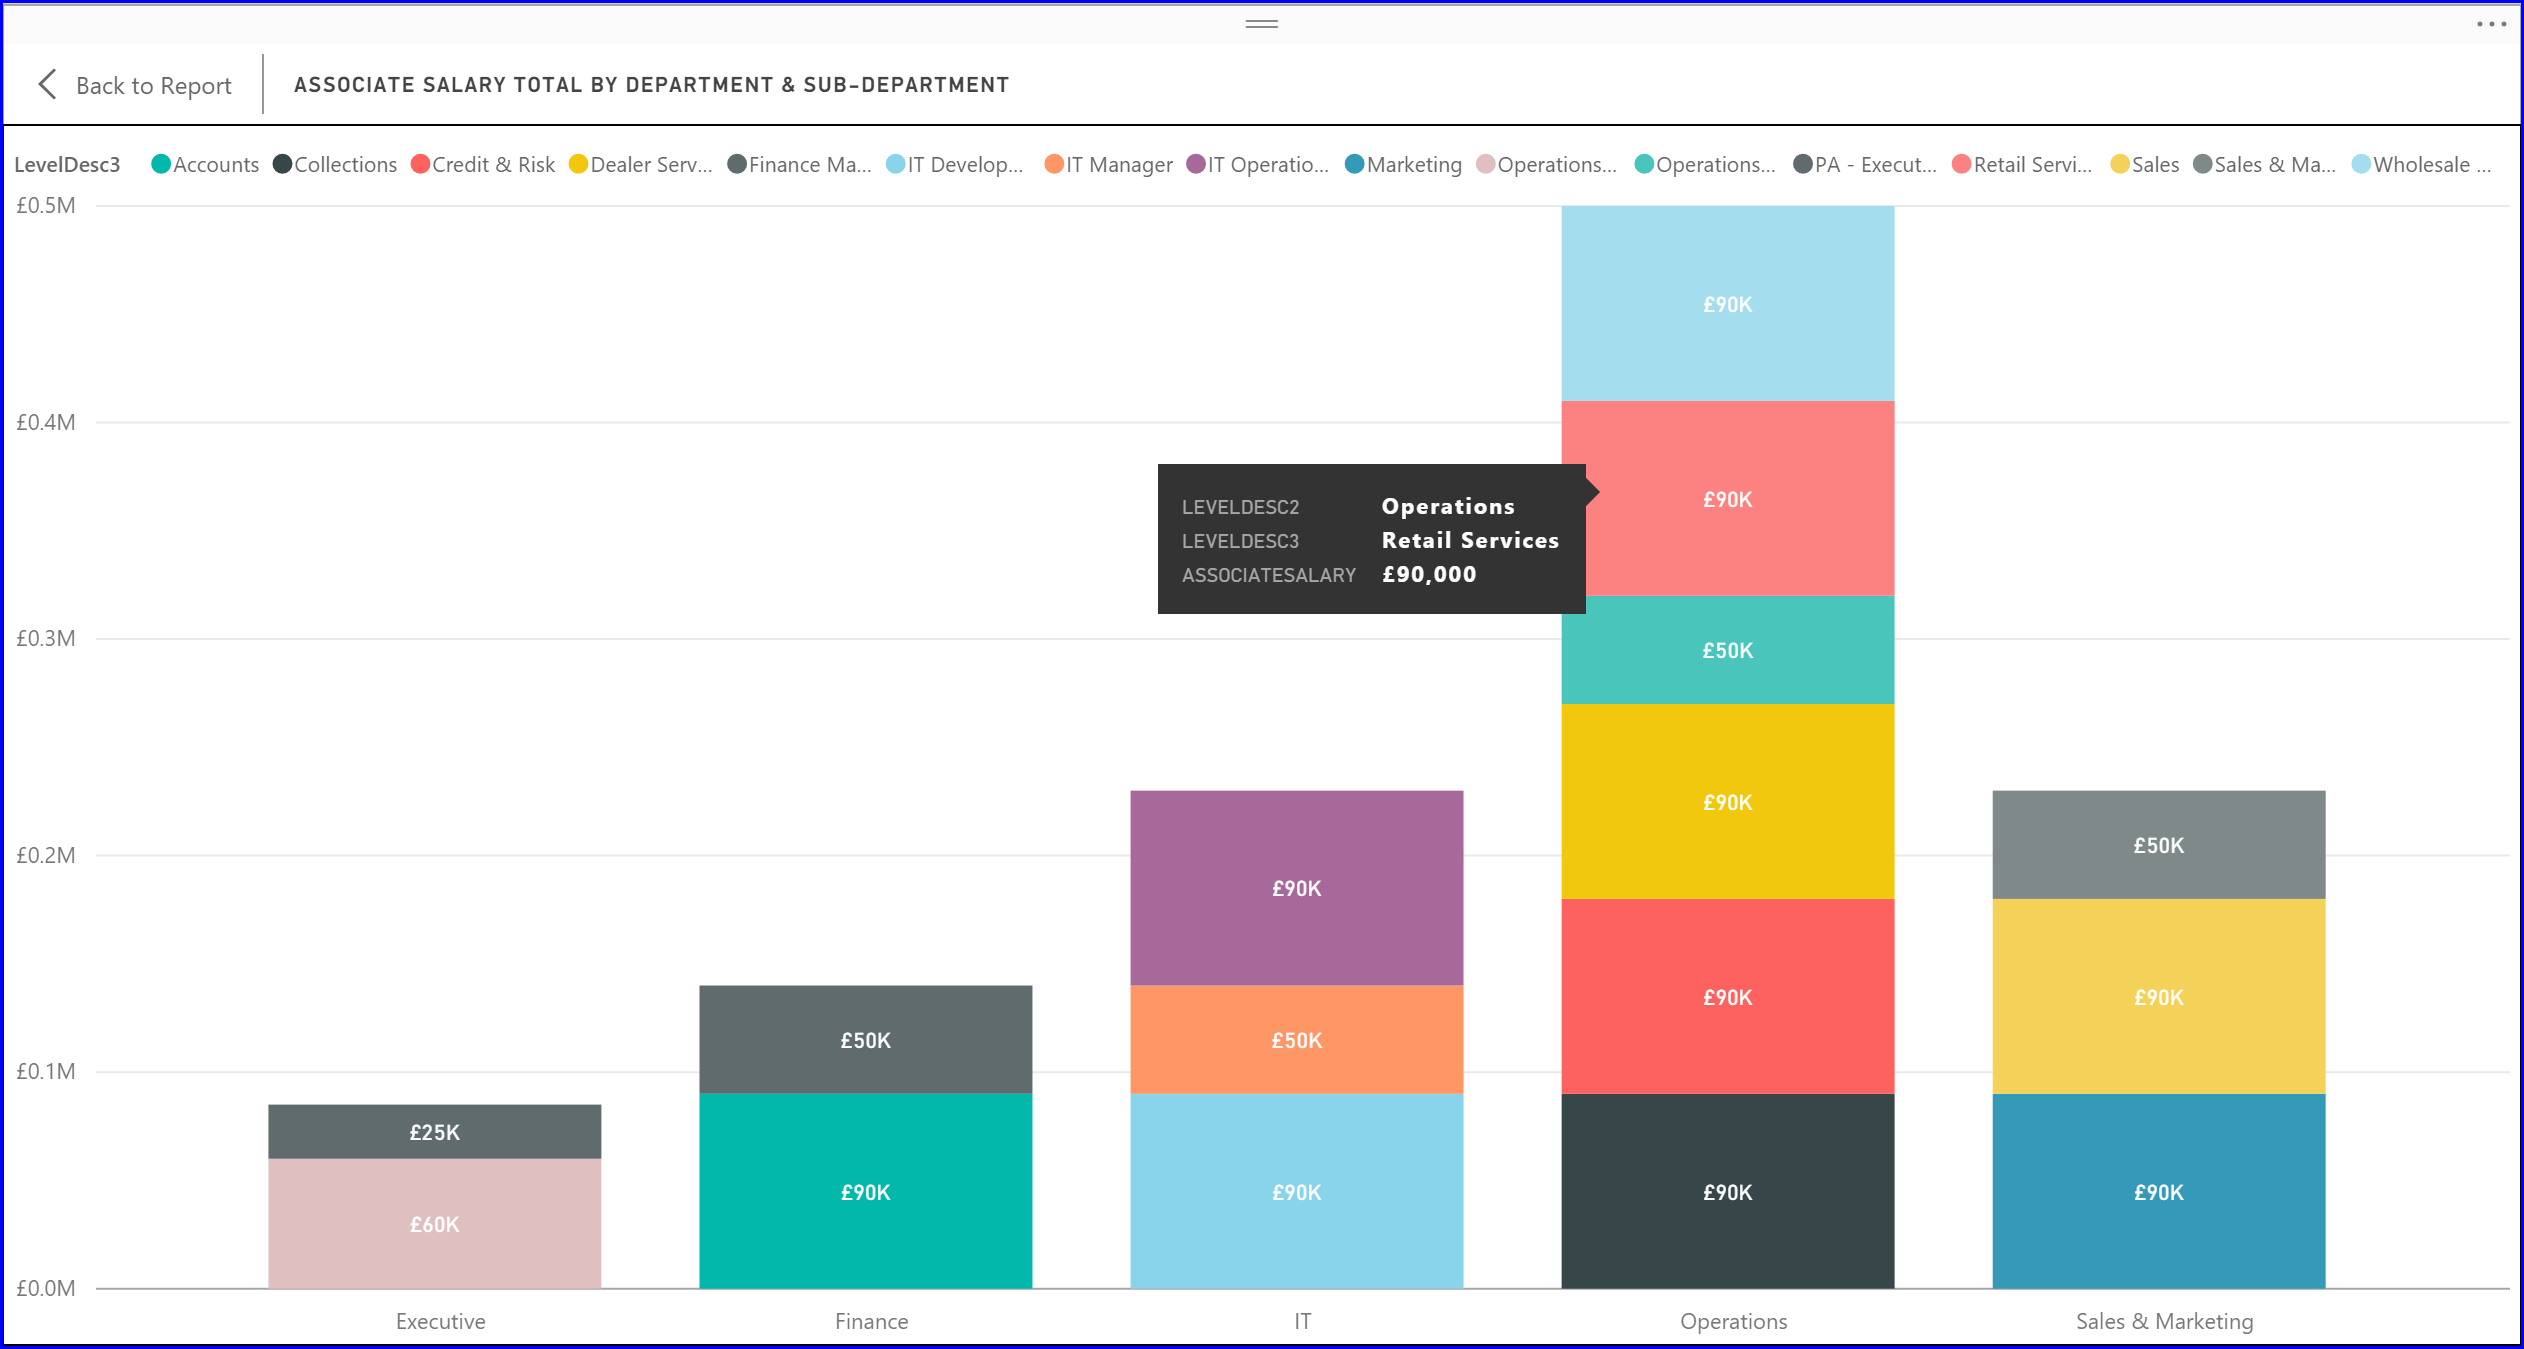Image resolution: width=2524 pixels, height=1349 pixels.
Task: Click the £60K segment in Executive column
Action: (433, 1222)
